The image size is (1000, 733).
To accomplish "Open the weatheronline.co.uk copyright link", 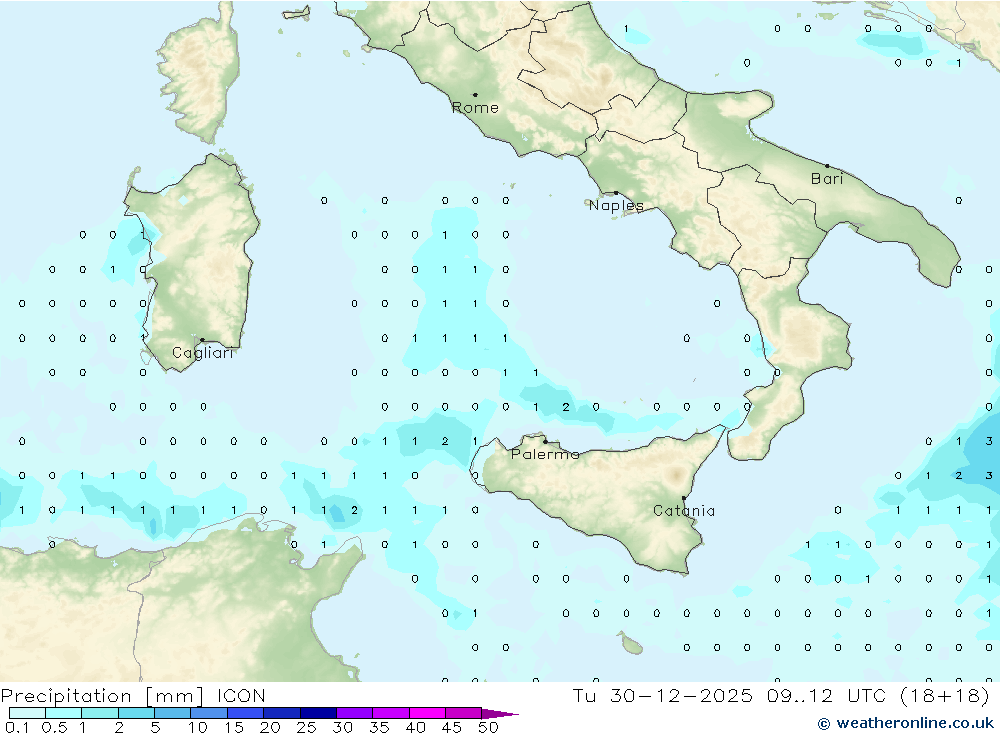I will (x=906, y=723).
